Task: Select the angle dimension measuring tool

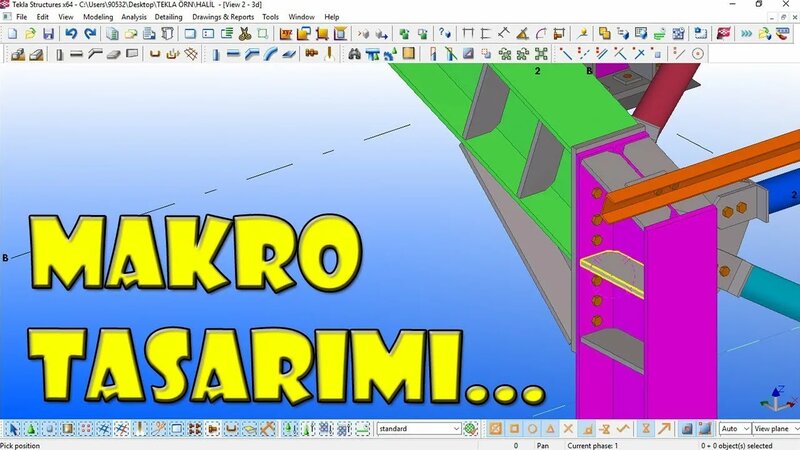Action: (x=522, y=34)
